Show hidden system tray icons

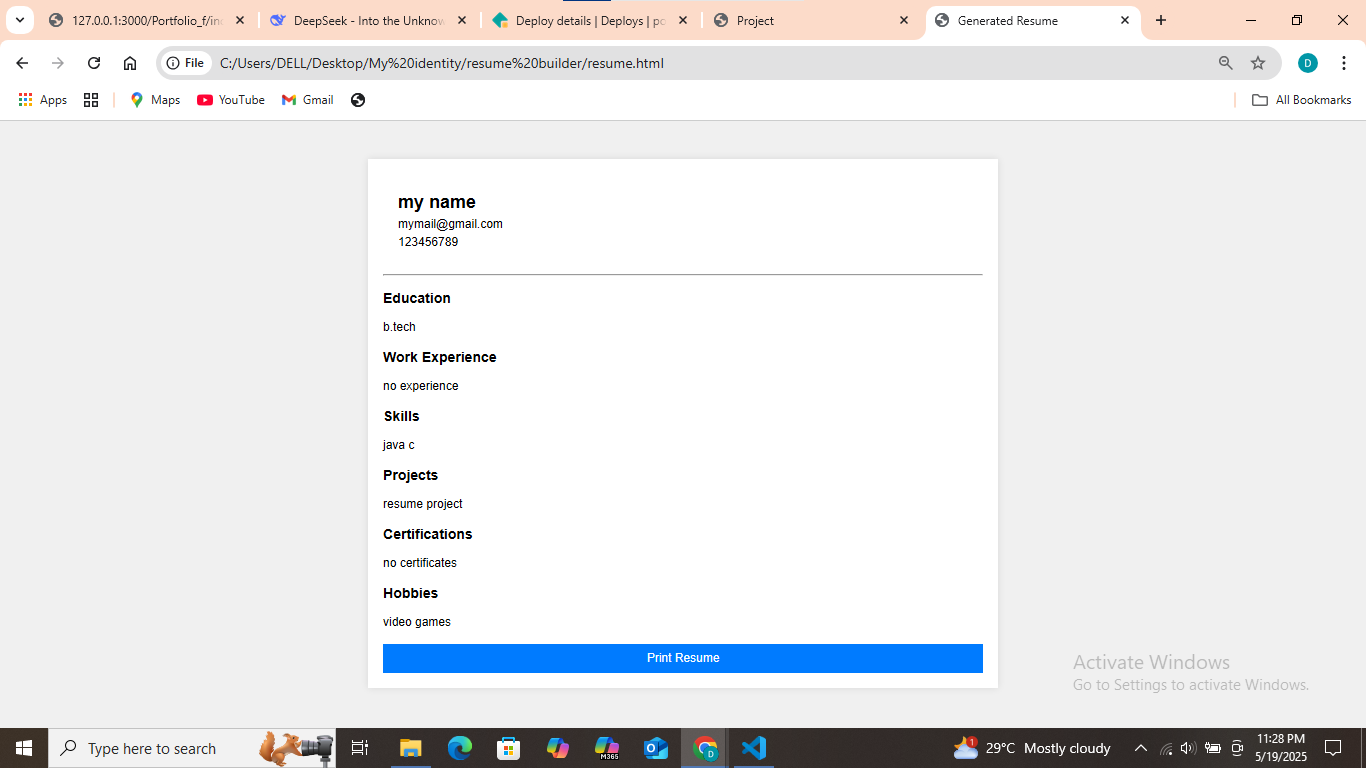pos(1140,748)
